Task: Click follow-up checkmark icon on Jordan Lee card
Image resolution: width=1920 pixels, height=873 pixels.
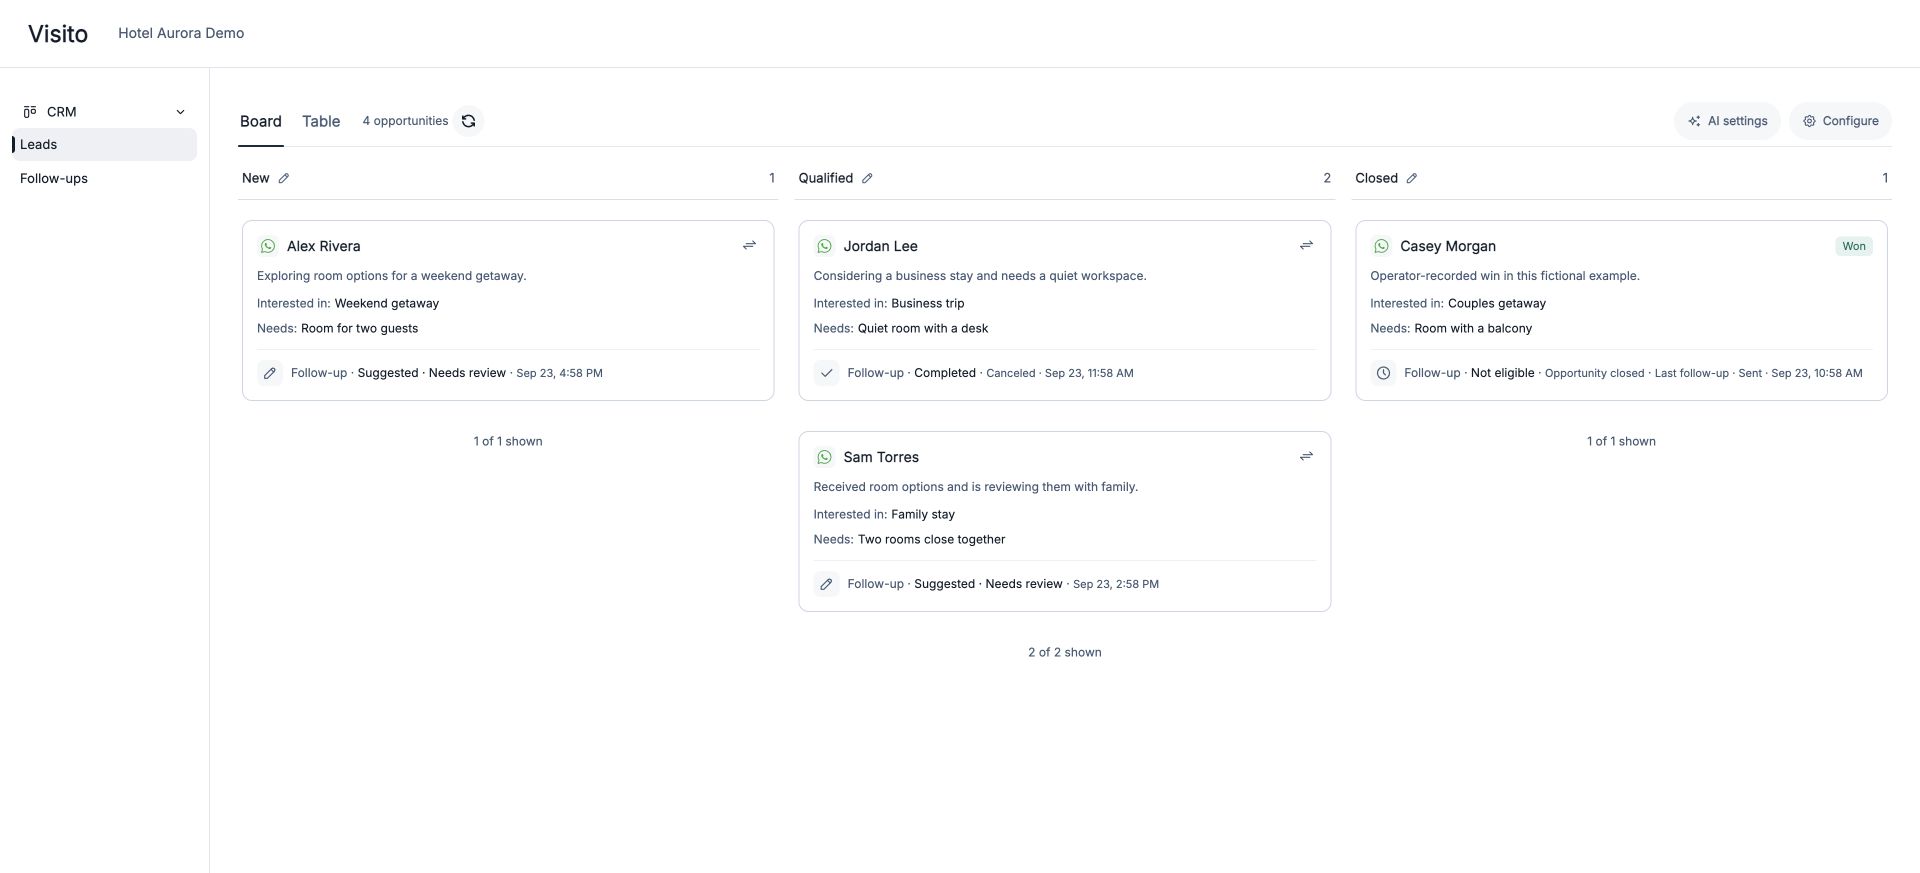Action: click(826, 373)
